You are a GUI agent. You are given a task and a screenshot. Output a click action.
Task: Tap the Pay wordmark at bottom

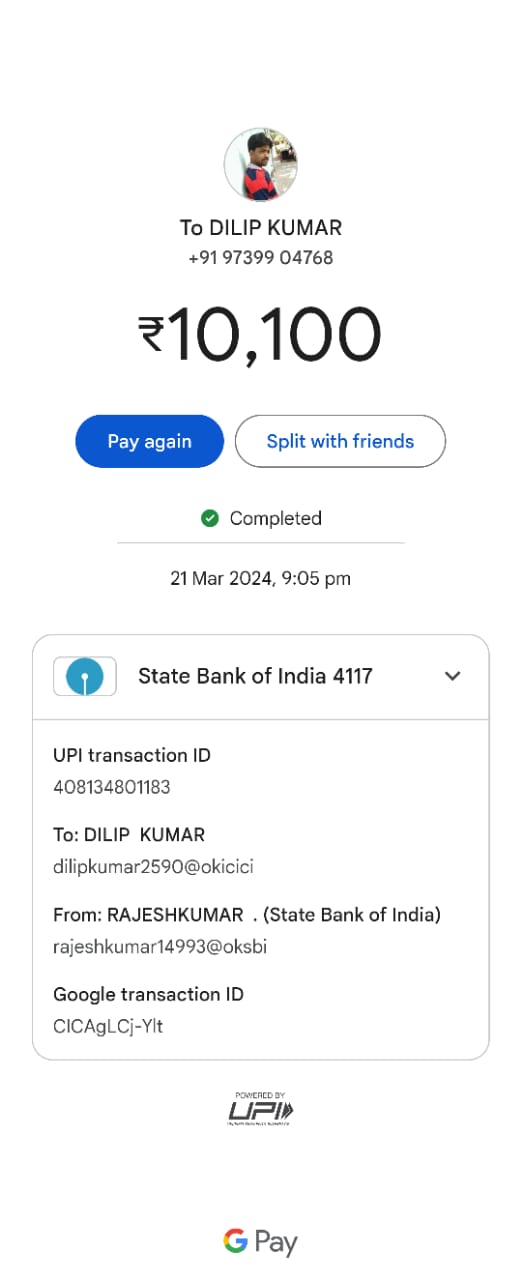276,1243
